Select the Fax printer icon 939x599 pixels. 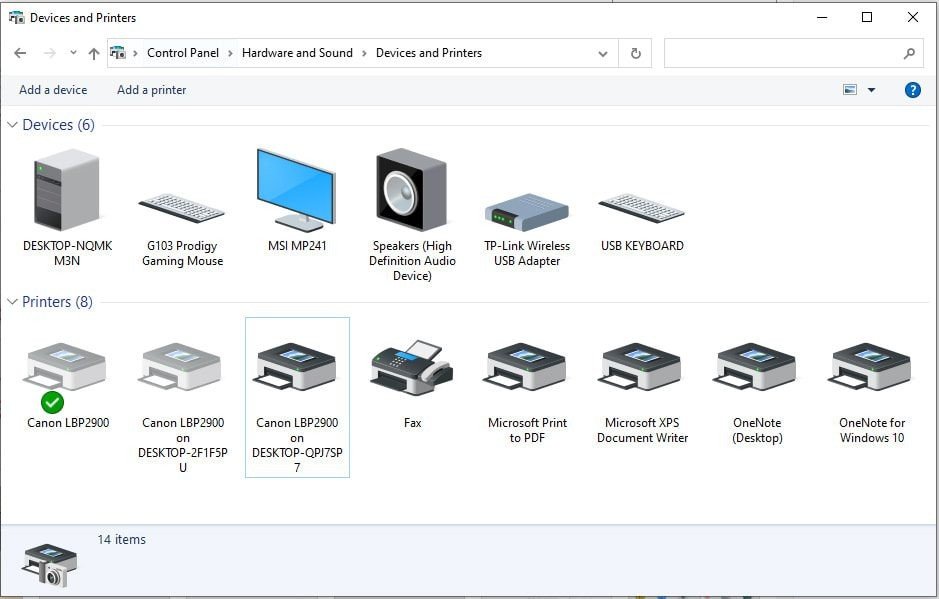tap(412, 369)
